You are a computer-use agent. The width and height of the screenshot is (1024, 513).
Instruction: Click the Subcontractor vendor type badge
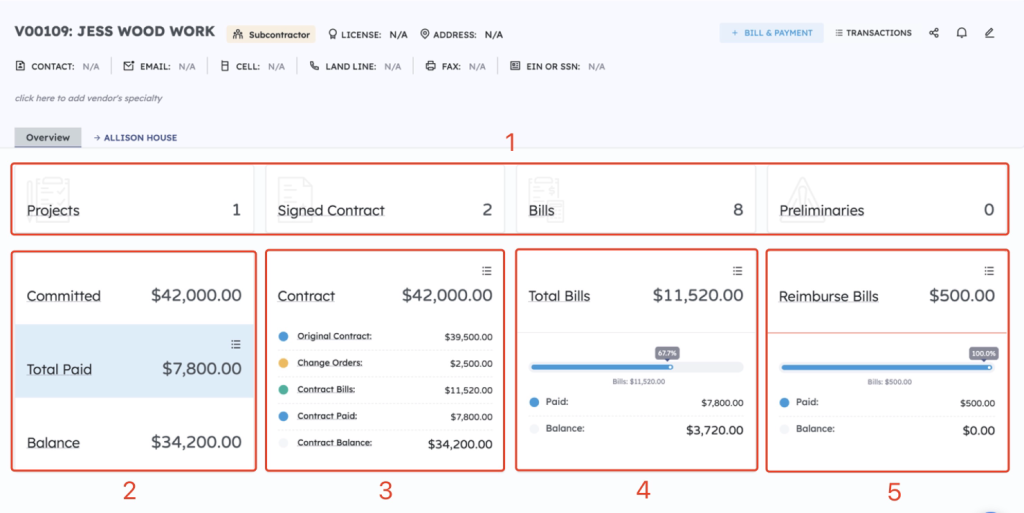pyautogui.click(x=271, y=34)
